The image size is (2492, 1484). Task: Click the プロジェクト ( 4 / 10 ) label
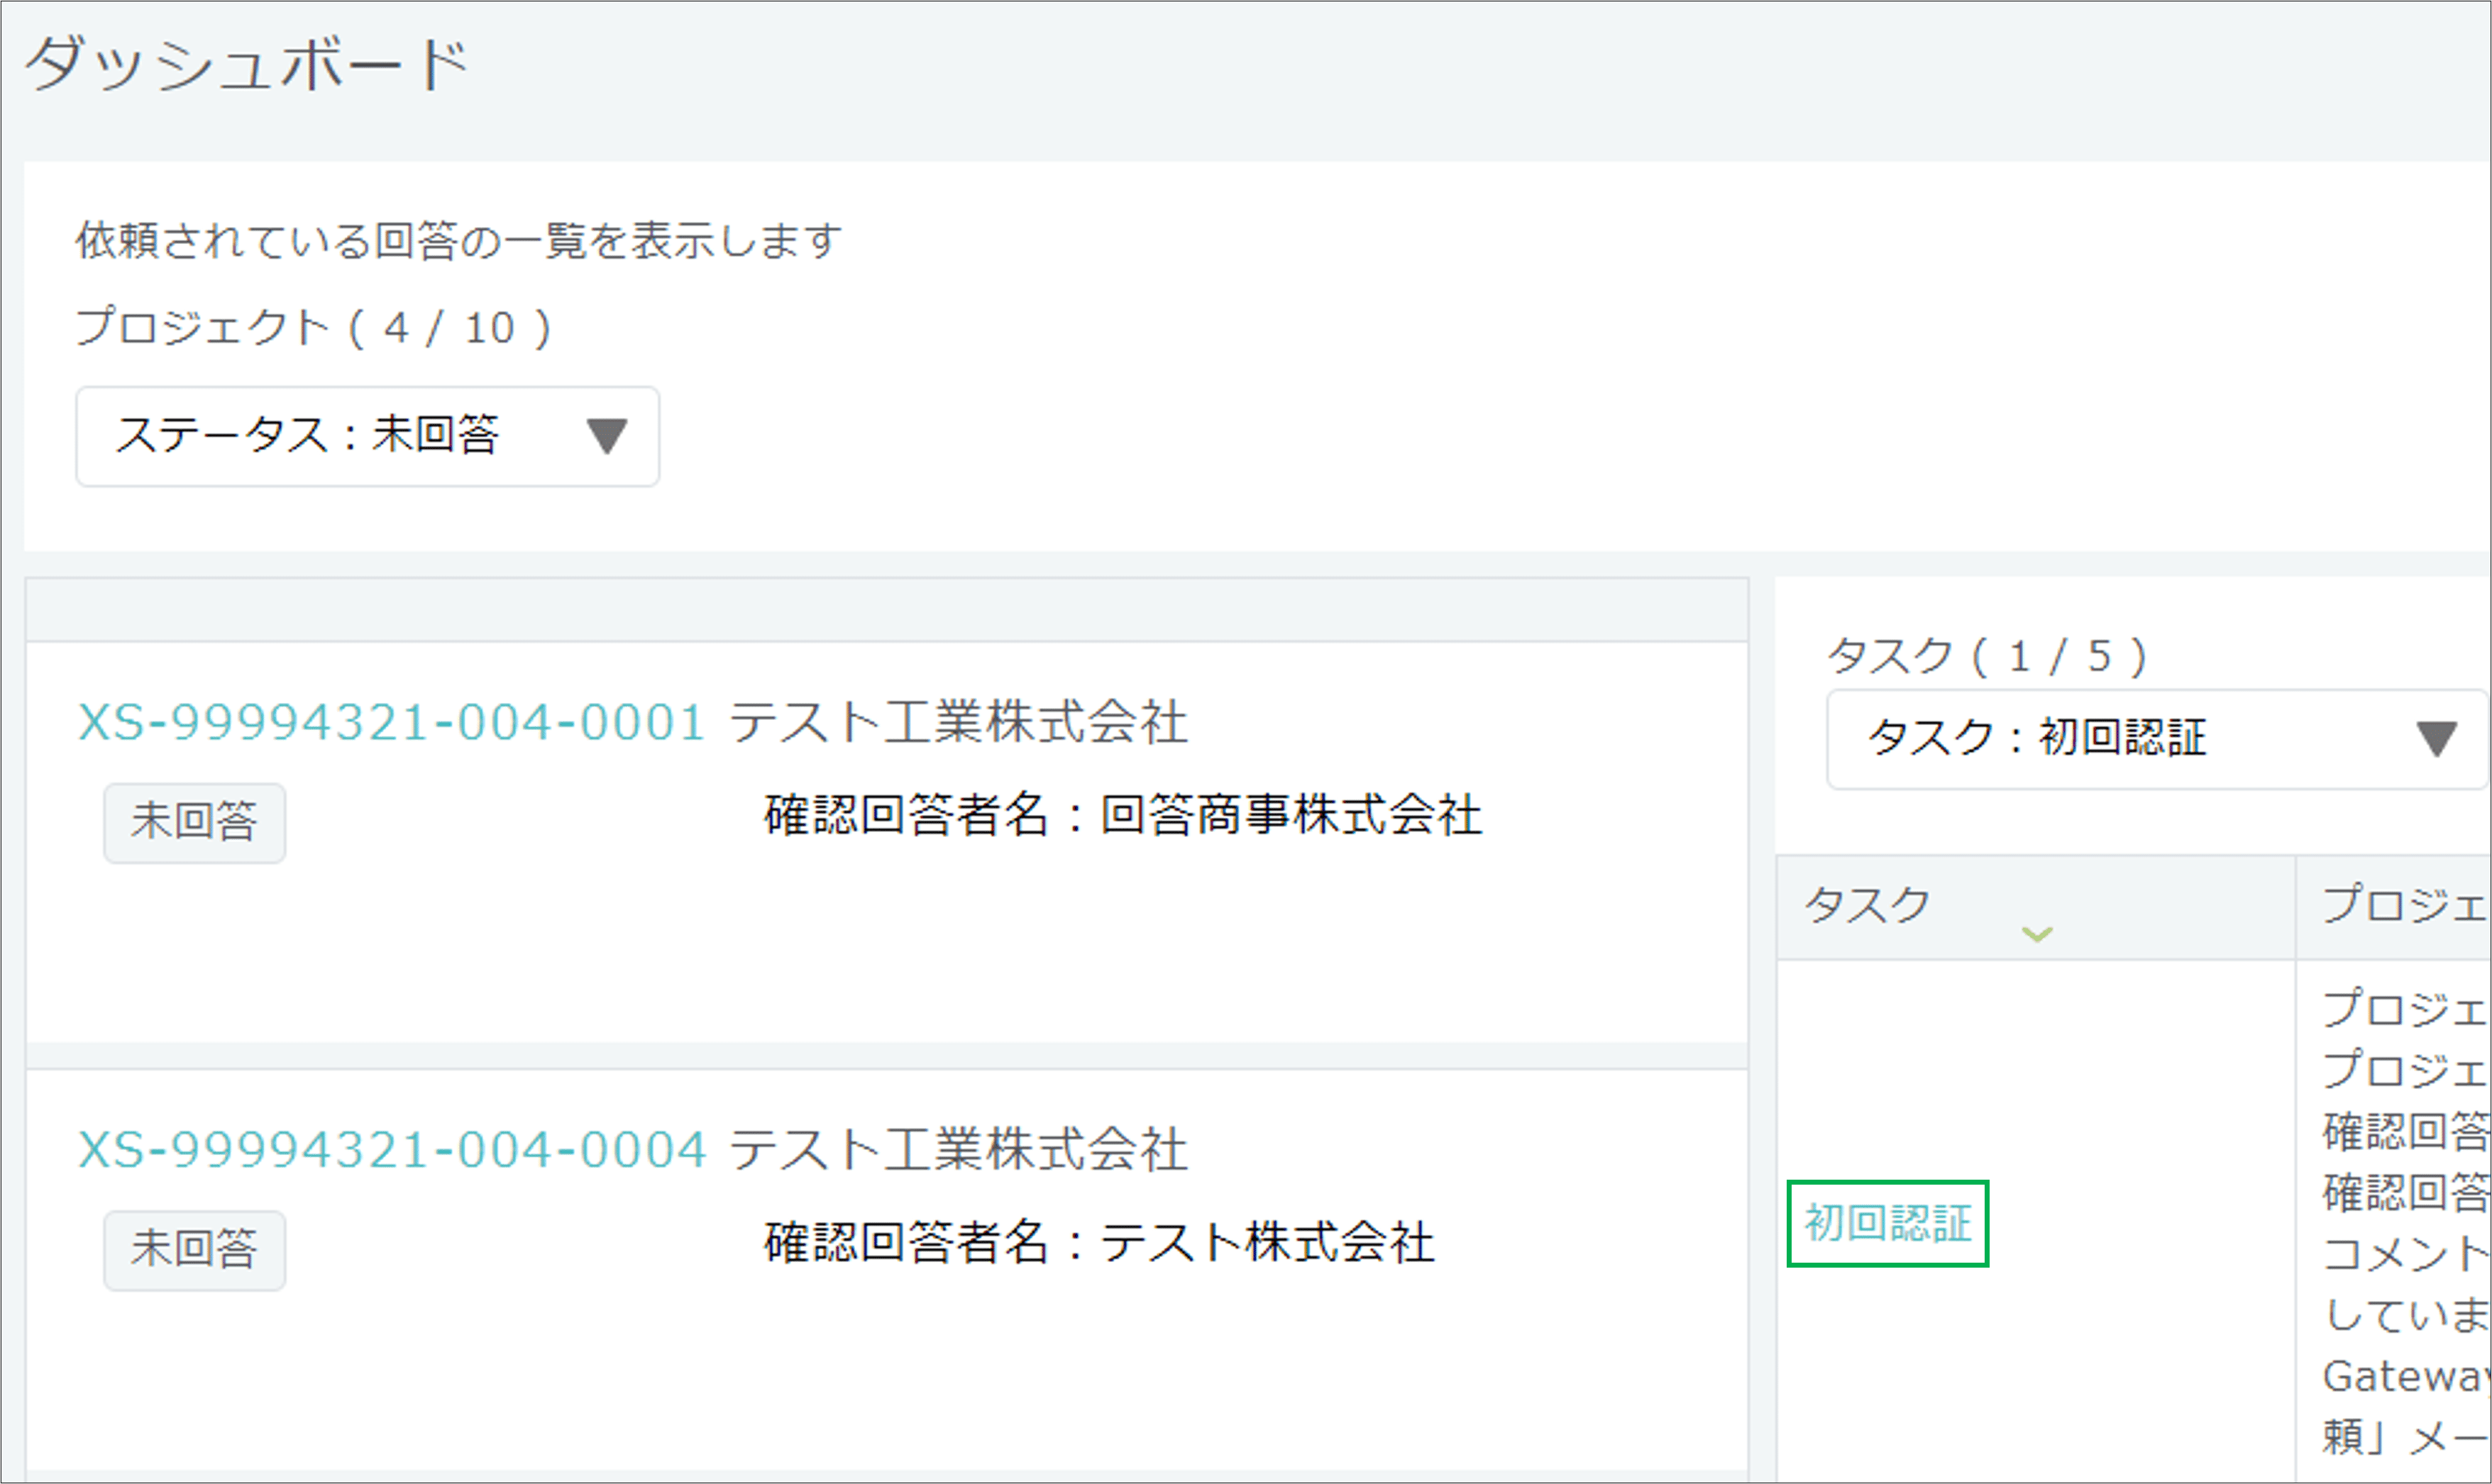[313, 328]
